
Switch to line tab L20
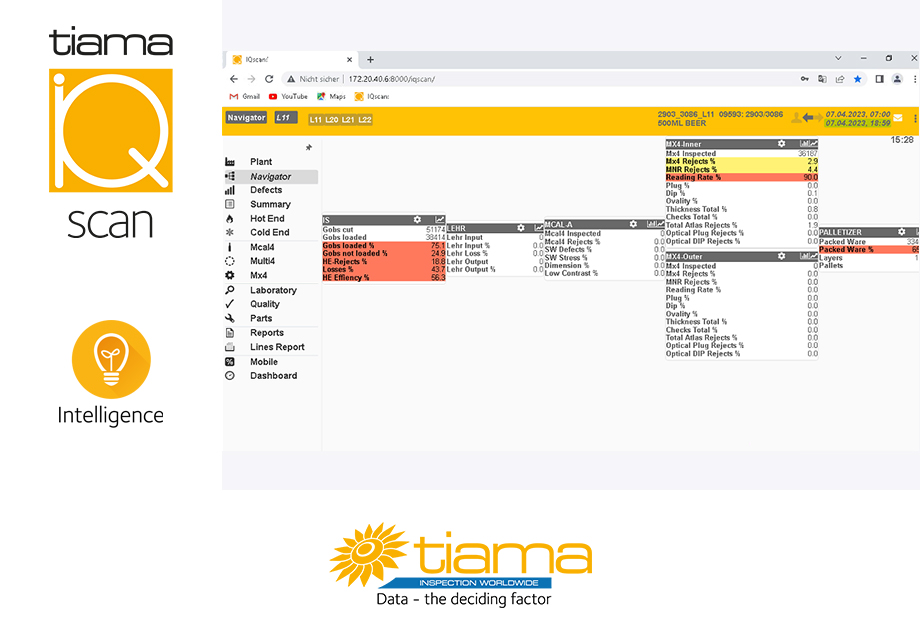click(x=331, y=120)
